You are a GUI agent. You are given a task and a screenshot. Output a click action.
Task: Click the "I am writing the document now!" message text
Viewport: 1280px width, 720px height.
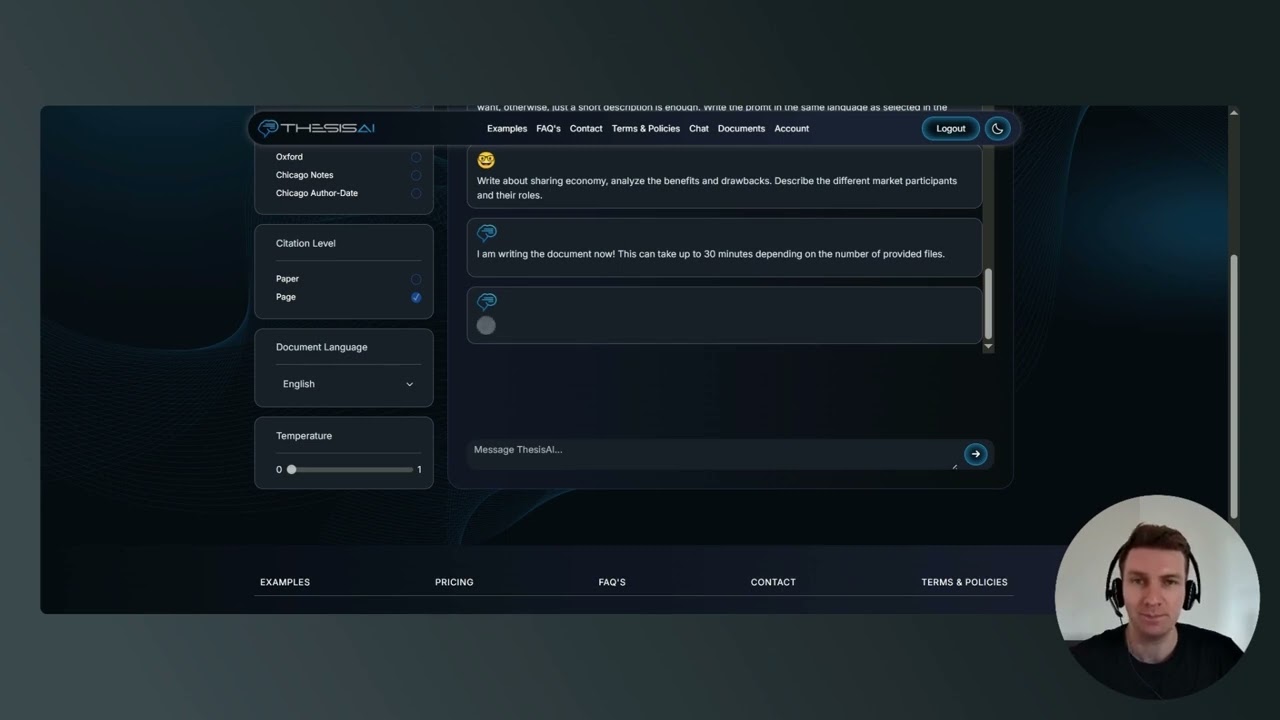click(711, 254)
